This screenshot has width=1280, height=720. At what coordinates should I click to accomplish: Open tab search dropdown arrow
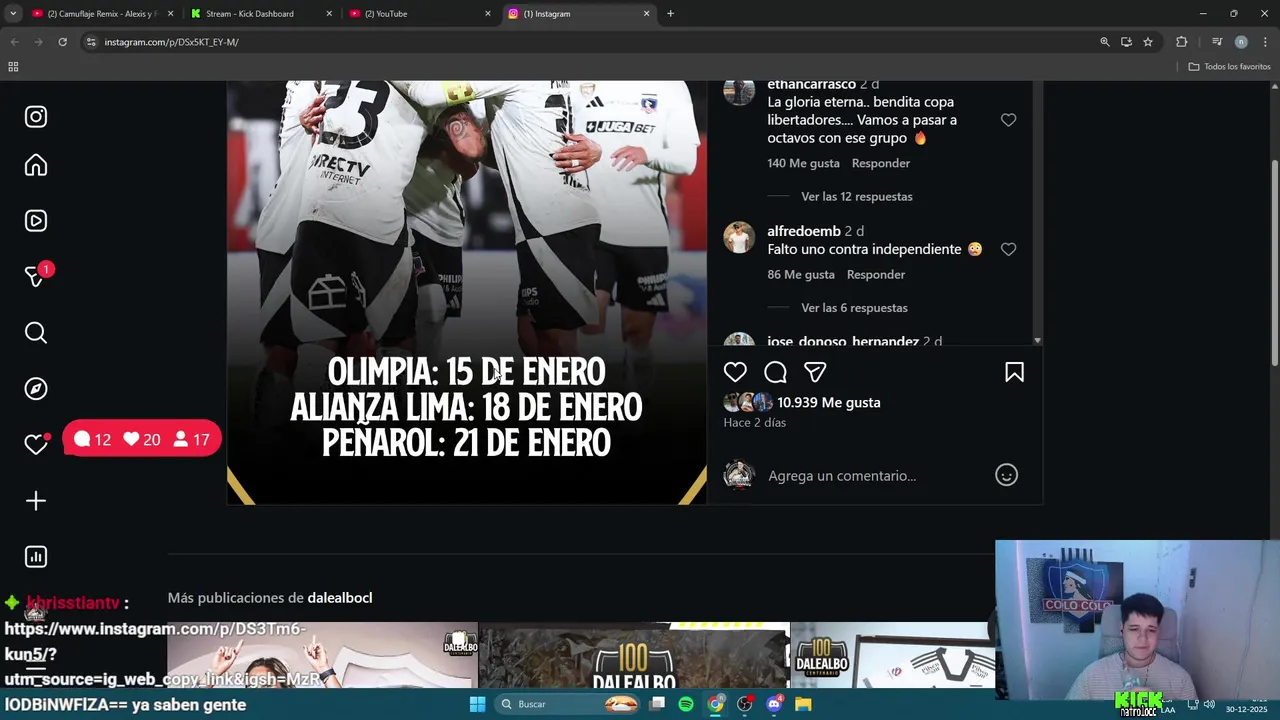coord(12,14)
